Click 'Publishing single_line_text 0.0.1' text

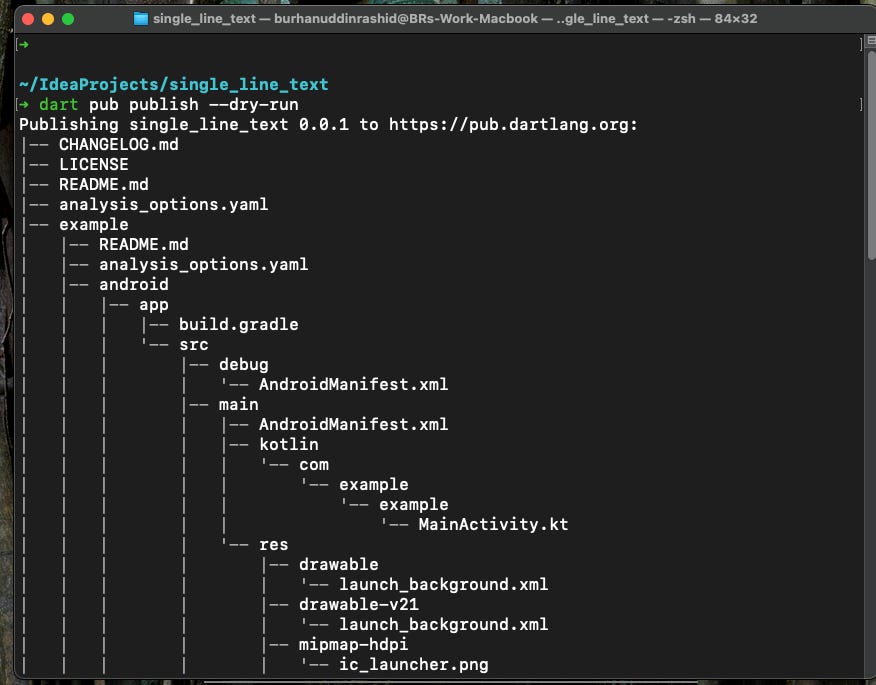coord(184,125)
